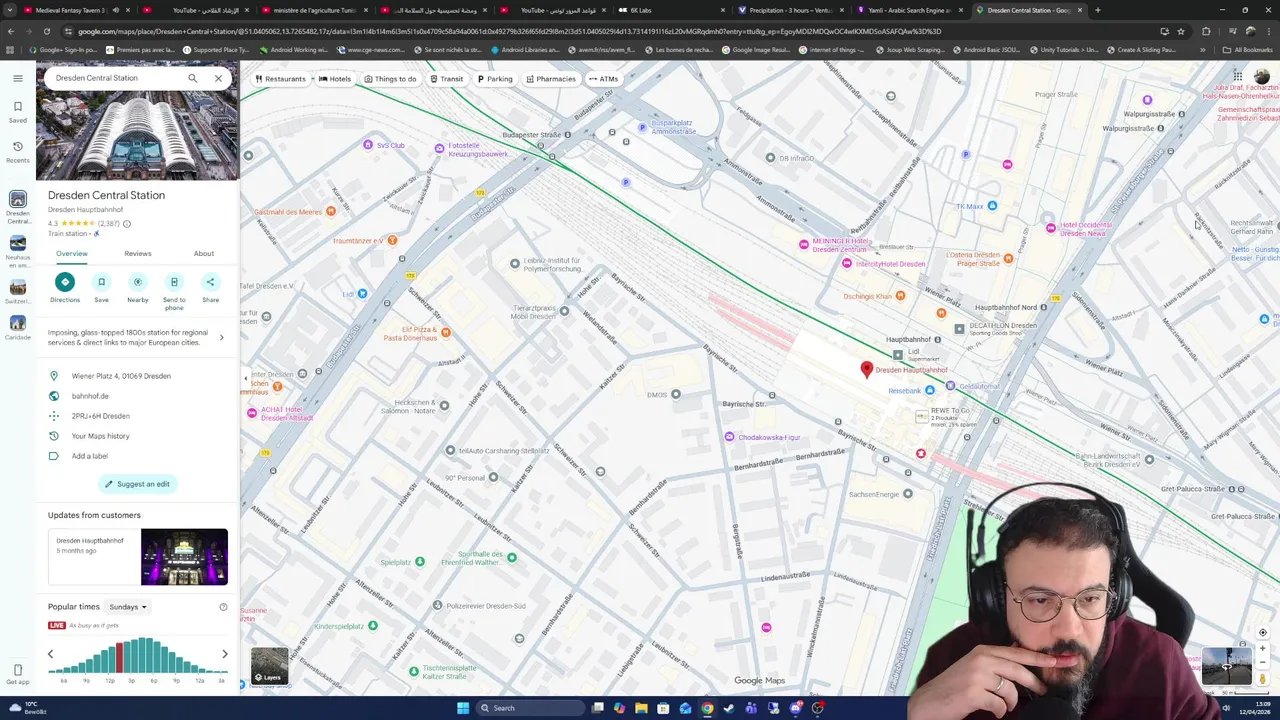Bookmark this page with the star icon
The height and width of the screenshot is (720, 1280).
pyautogui.click(x=1181, y=31)
